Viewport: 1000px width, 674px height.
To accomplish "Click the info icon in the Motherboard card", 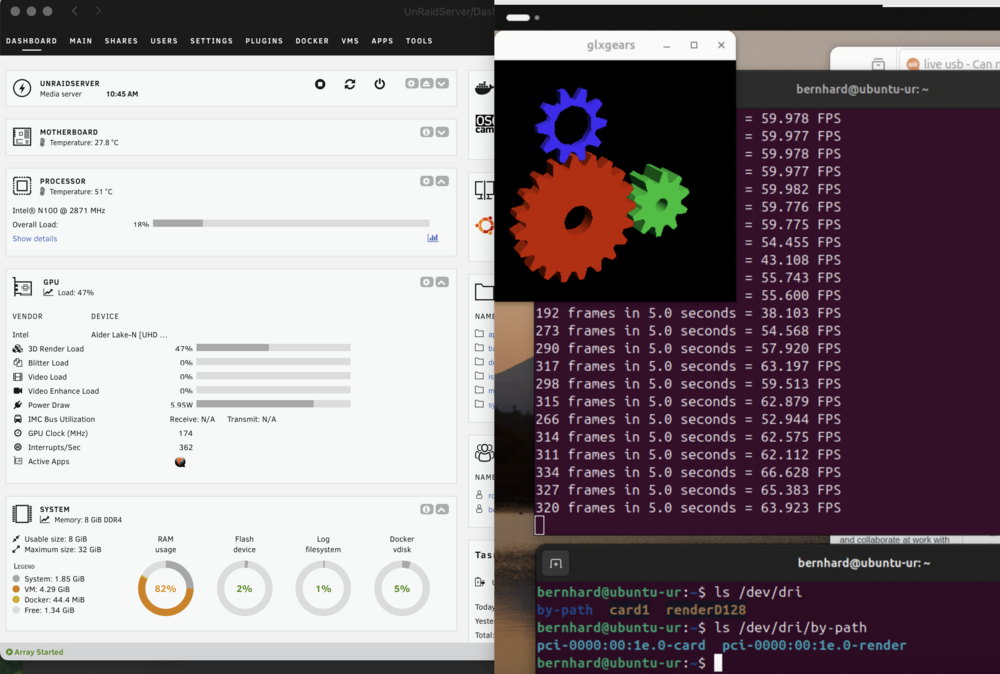I will (x=427, y=132).
